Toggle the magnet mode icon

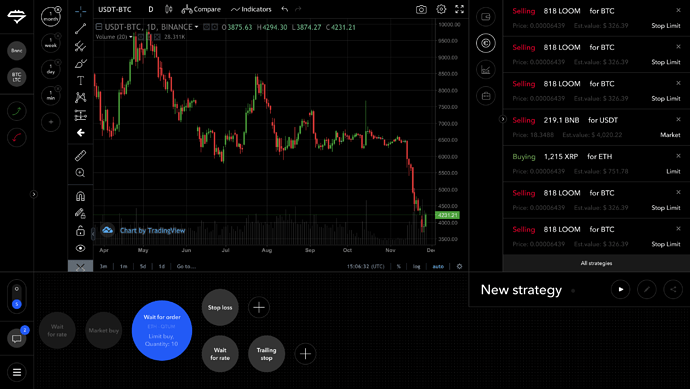81,196
